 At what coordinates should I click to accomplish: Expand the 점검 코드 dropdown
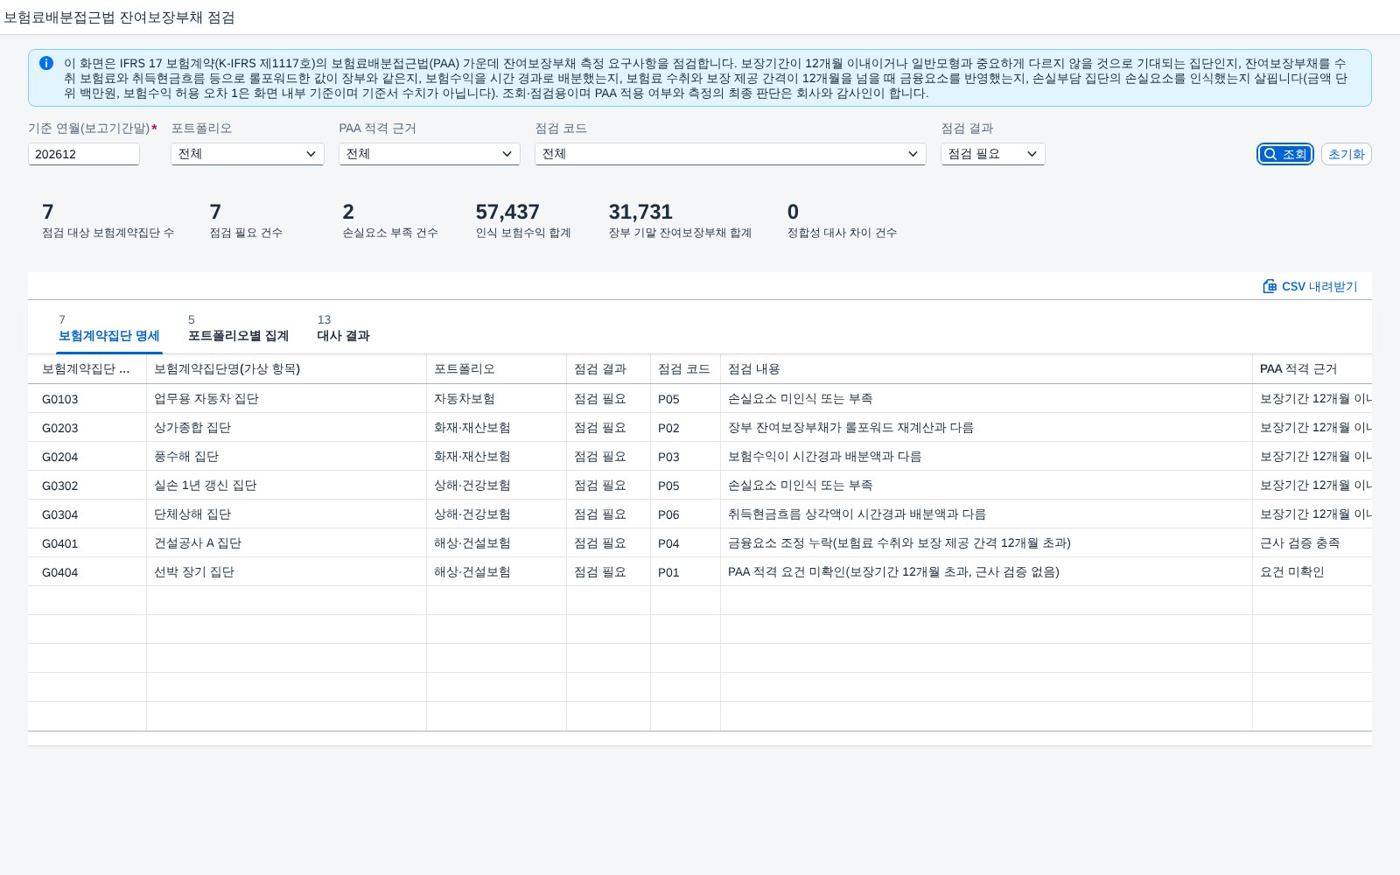[730, 154]
